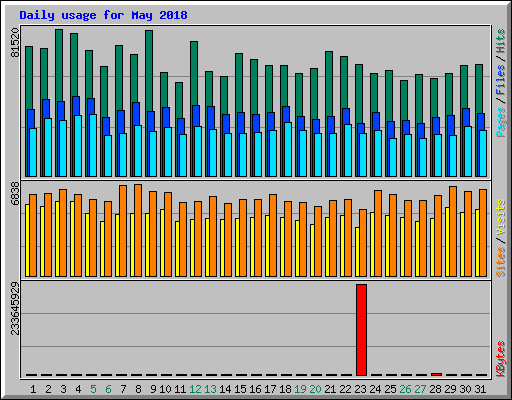The height and width of the screenshot is (400, 512).
Task: Click day 31 label on the x-axis
Action: 480,389
